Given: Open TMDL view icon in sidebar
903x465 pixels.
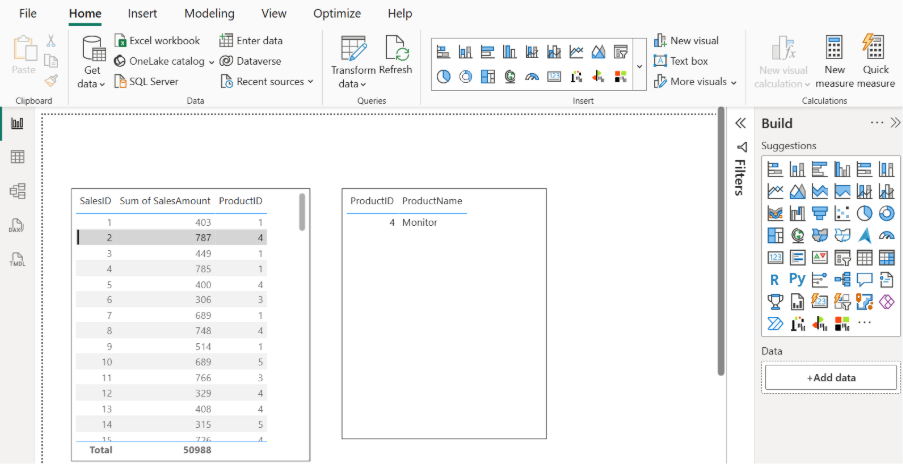Looking at the screenshot, I should coord(17,260).
